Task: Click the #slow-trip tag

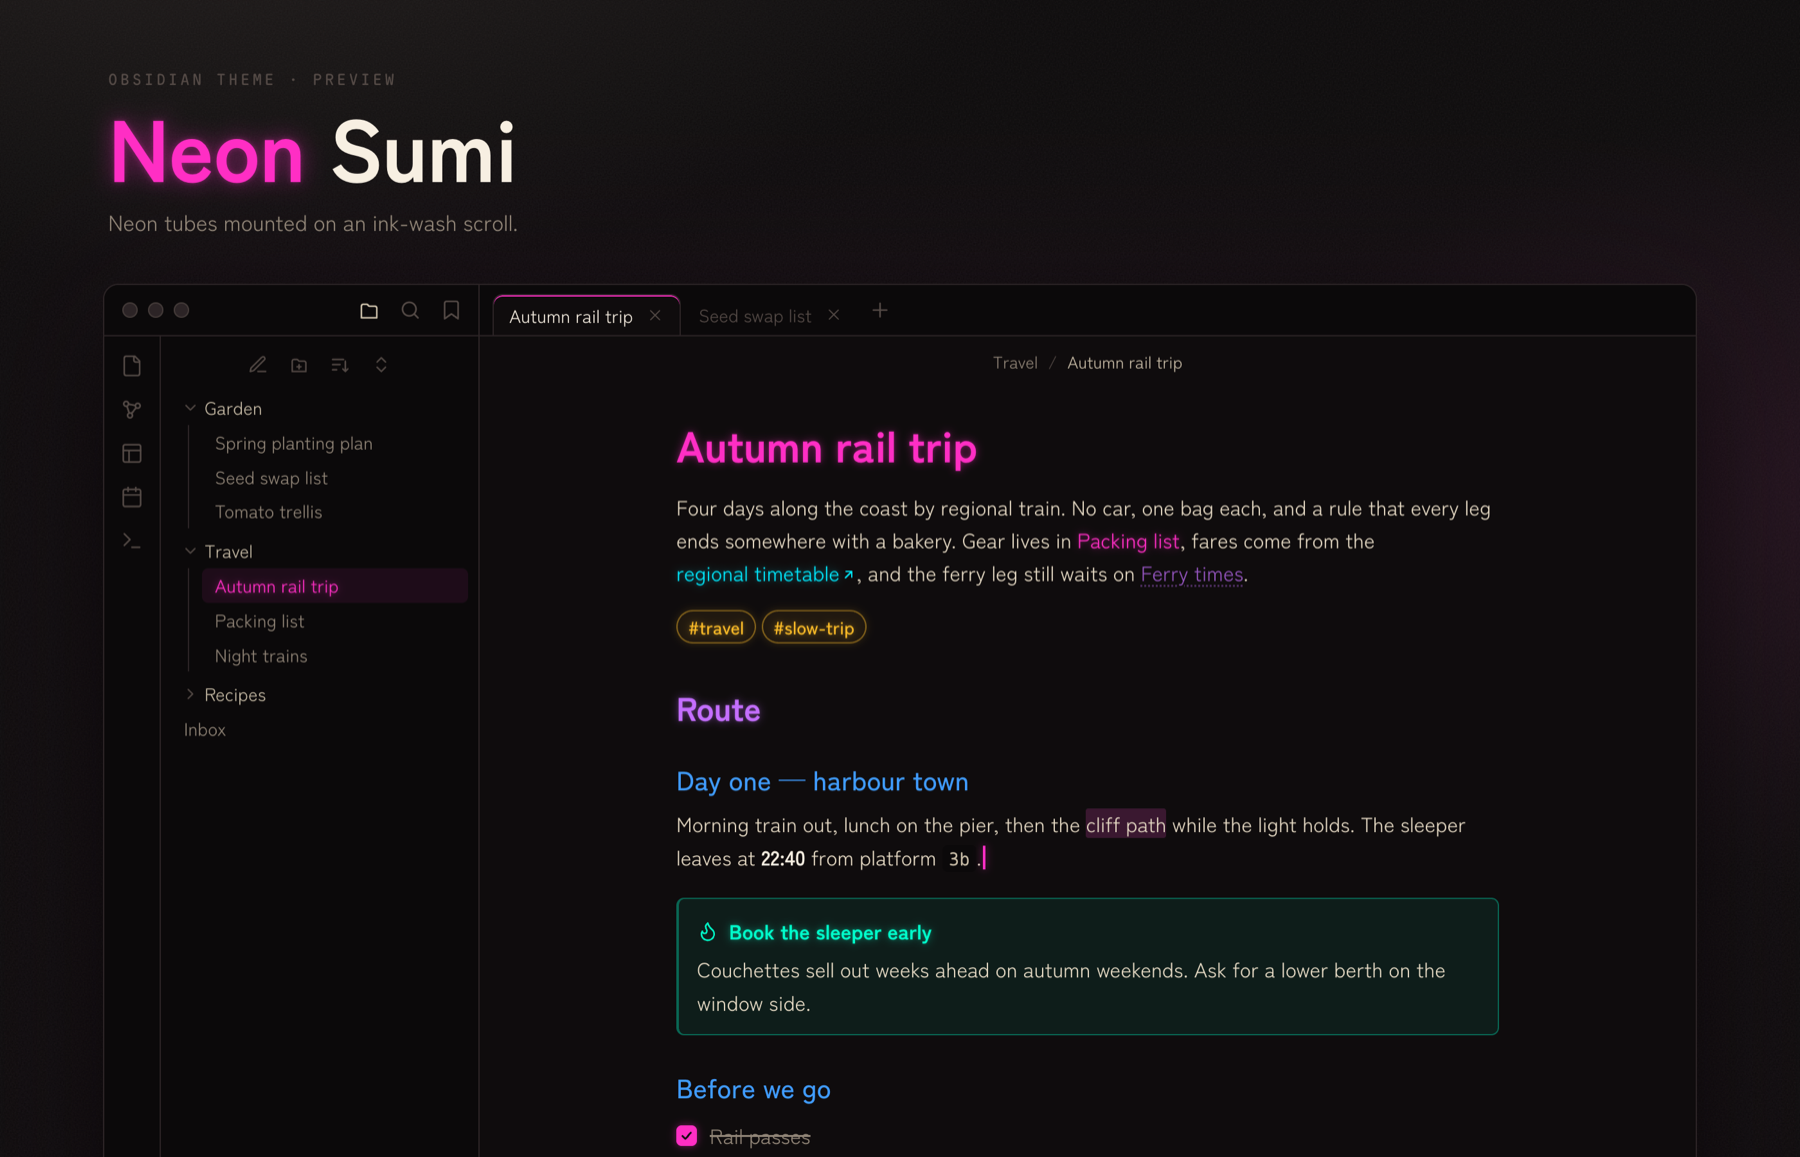Action: click(814, 628)
